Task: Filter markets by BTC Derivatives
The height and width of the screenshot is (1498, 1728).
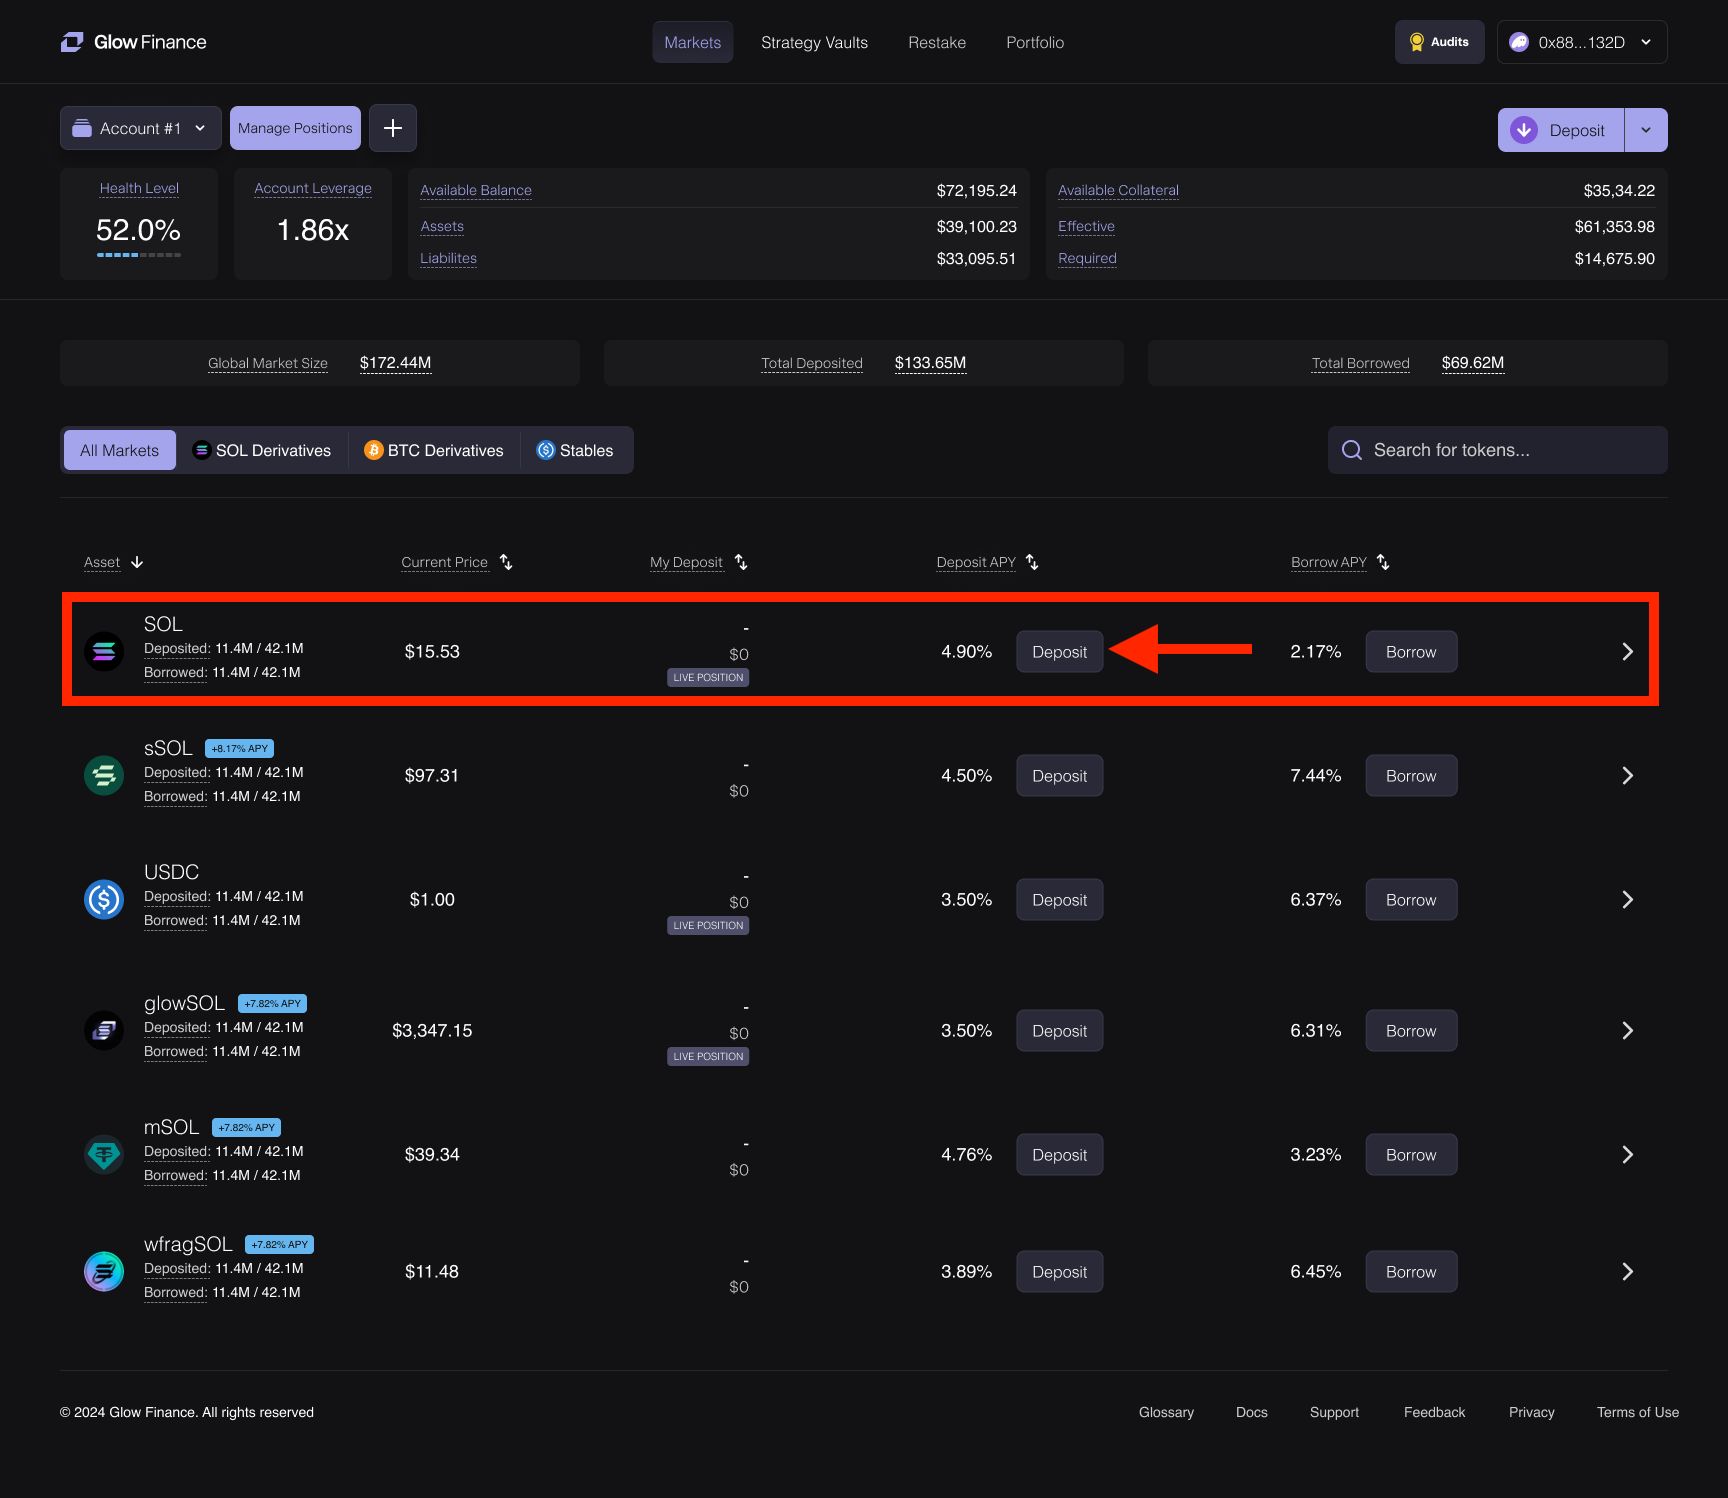Action: [434, 450]
